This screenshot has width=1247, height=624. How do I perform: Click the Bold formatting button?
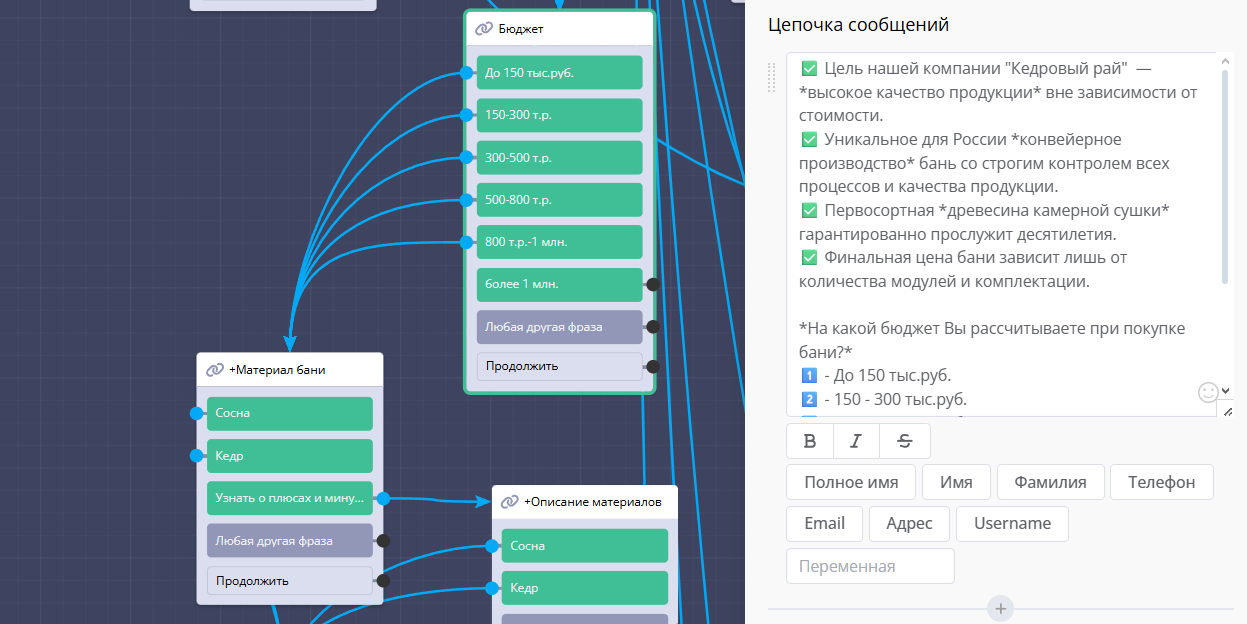point(810,441)
